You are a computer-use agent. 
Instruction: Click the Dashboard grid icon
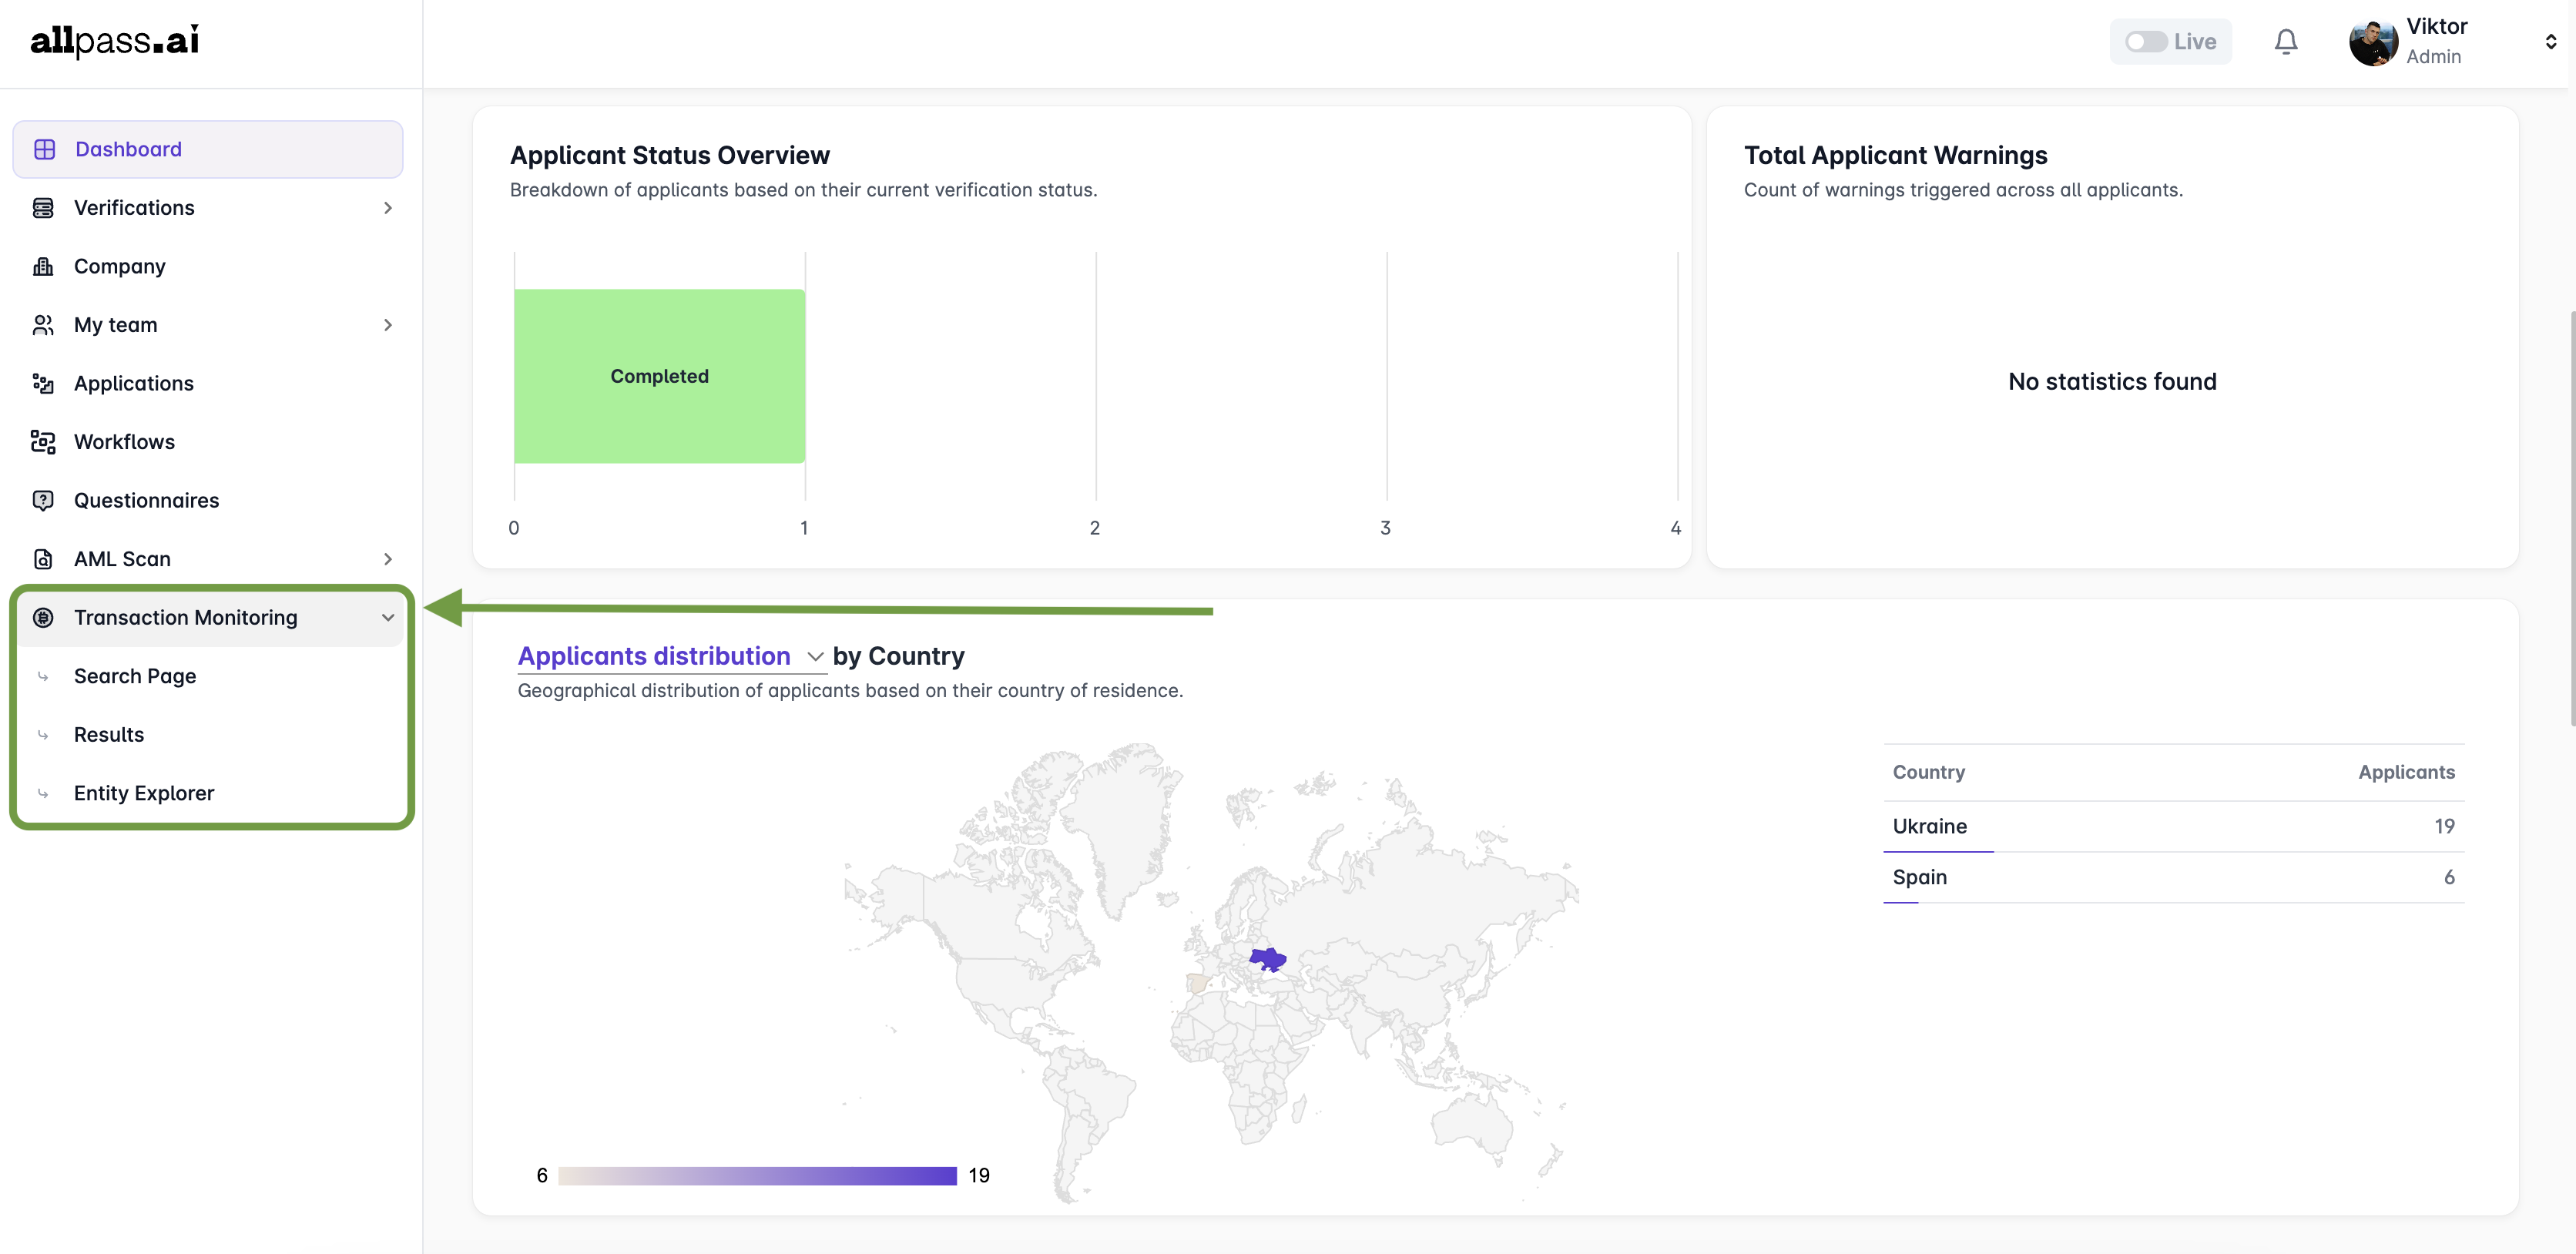[x=44, y=149]
